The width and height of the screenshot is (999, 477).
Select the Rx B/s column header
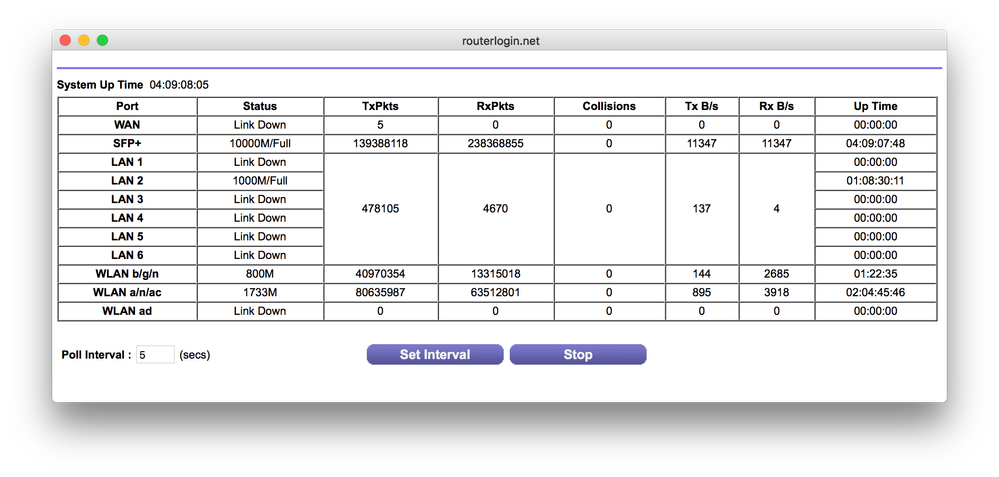click(x=777, y=106)
